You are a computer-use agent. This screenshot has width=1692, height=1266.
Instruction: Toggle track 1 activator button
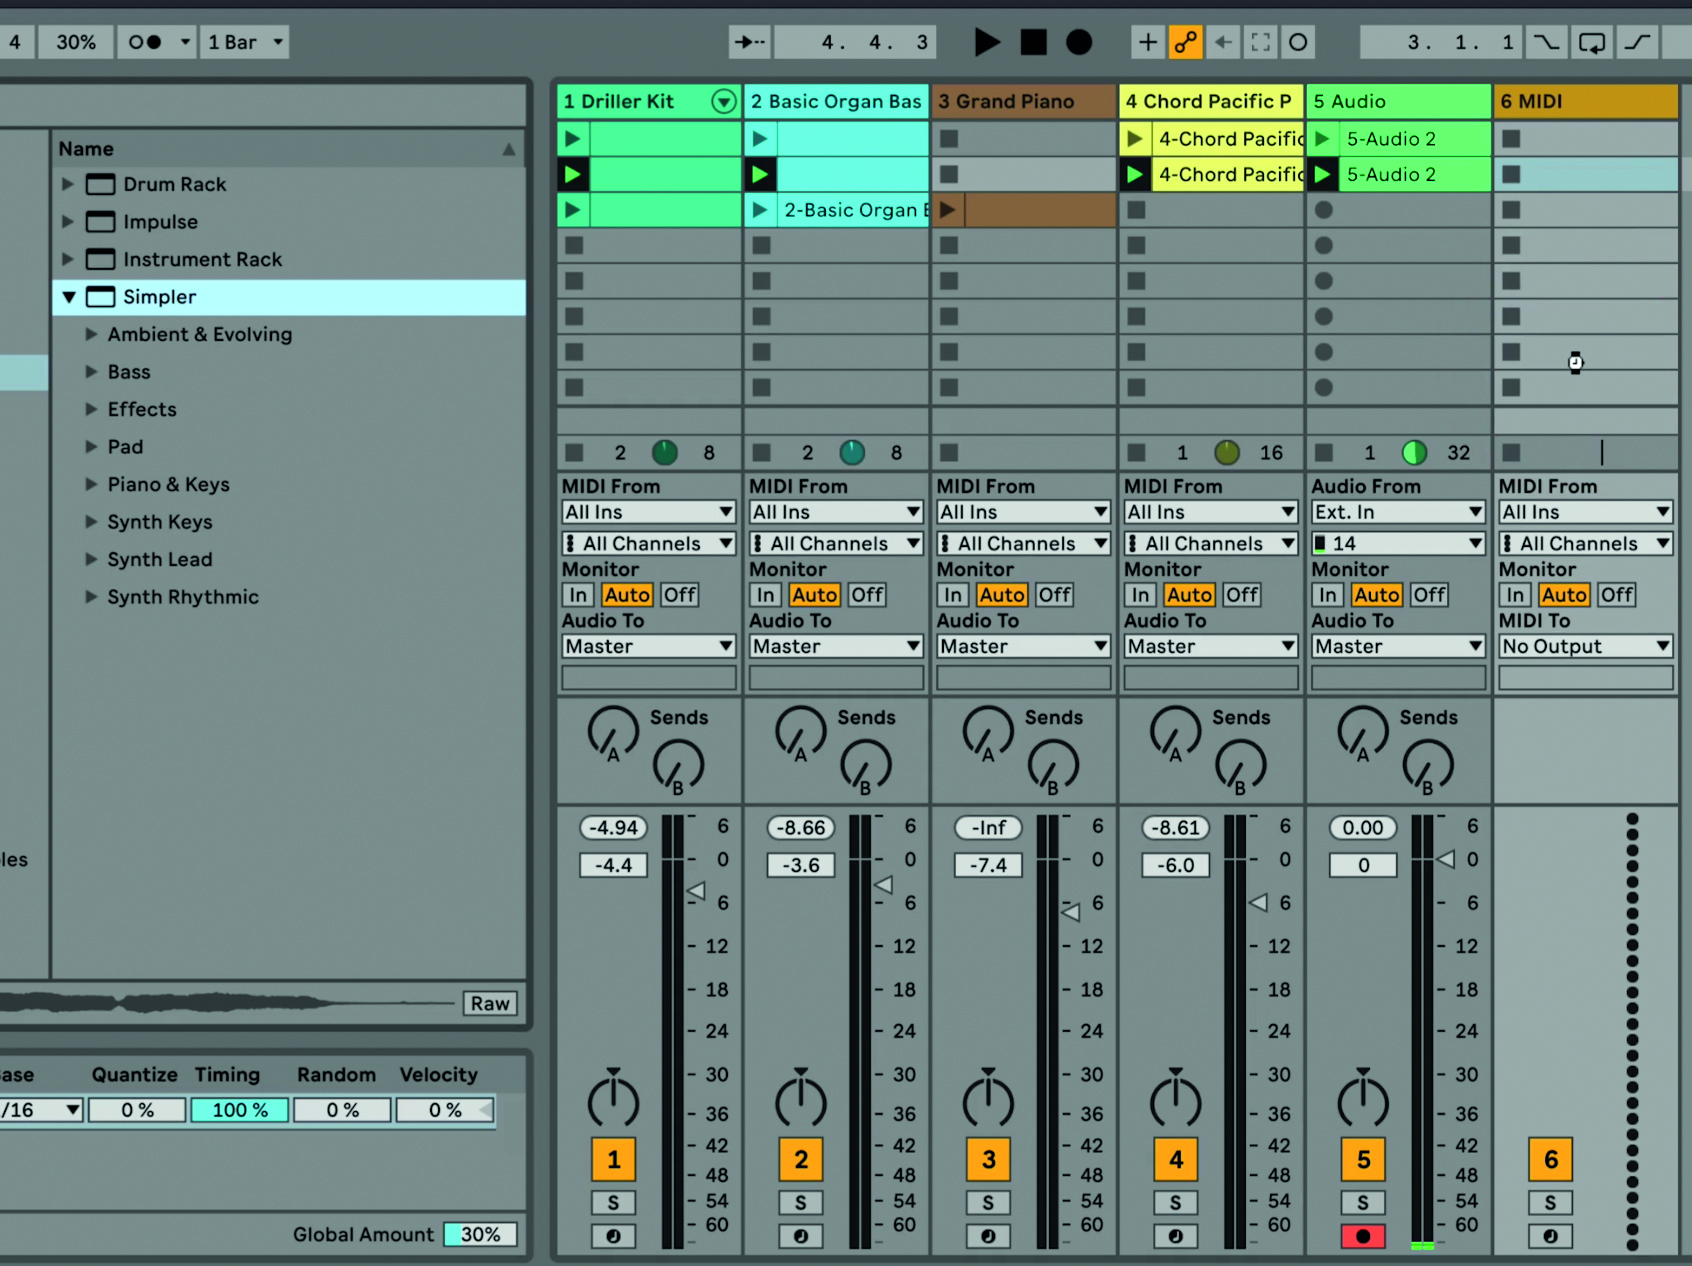pos(613,1160)
